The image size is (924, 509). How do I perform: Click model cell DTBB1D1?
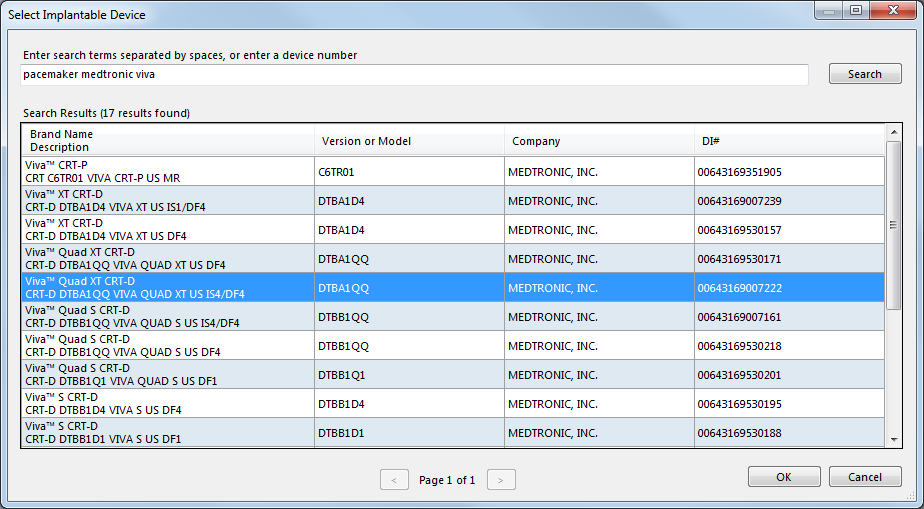pyautogui.click(x=410, y=433)
